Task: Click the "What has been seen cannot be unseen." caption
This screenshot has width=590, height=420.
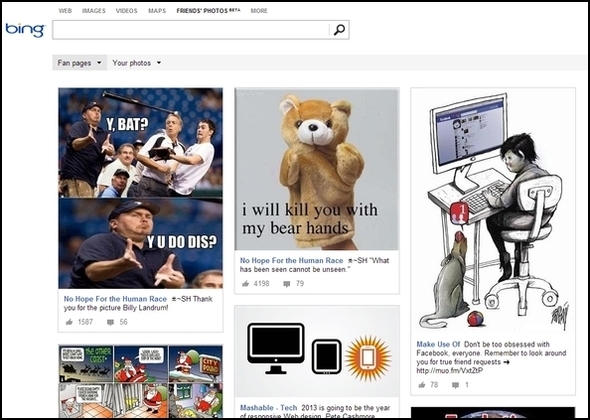Action: coord(314,265)
